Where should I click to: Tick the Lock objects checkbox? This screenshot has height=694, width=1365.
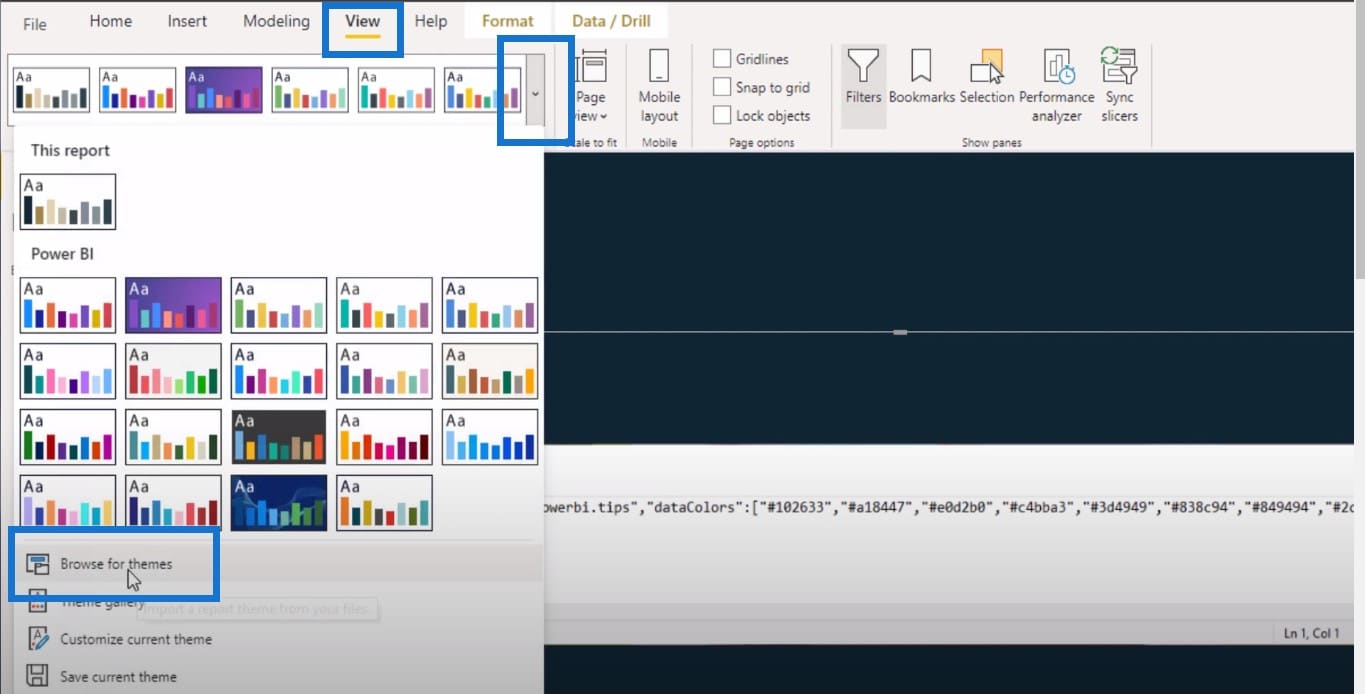722,115
